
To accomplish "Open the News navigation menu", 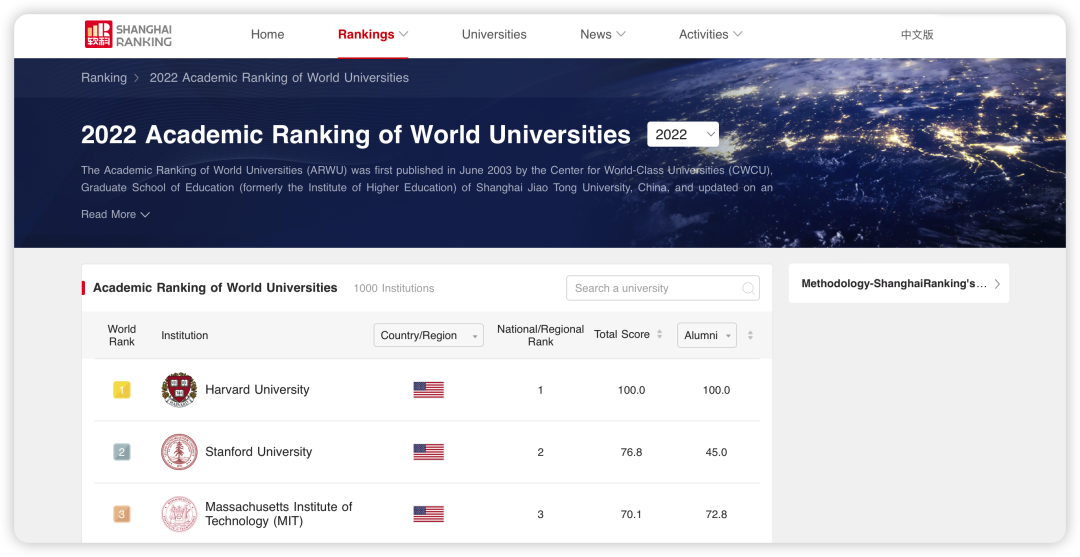I will click(x=602, y=35).
